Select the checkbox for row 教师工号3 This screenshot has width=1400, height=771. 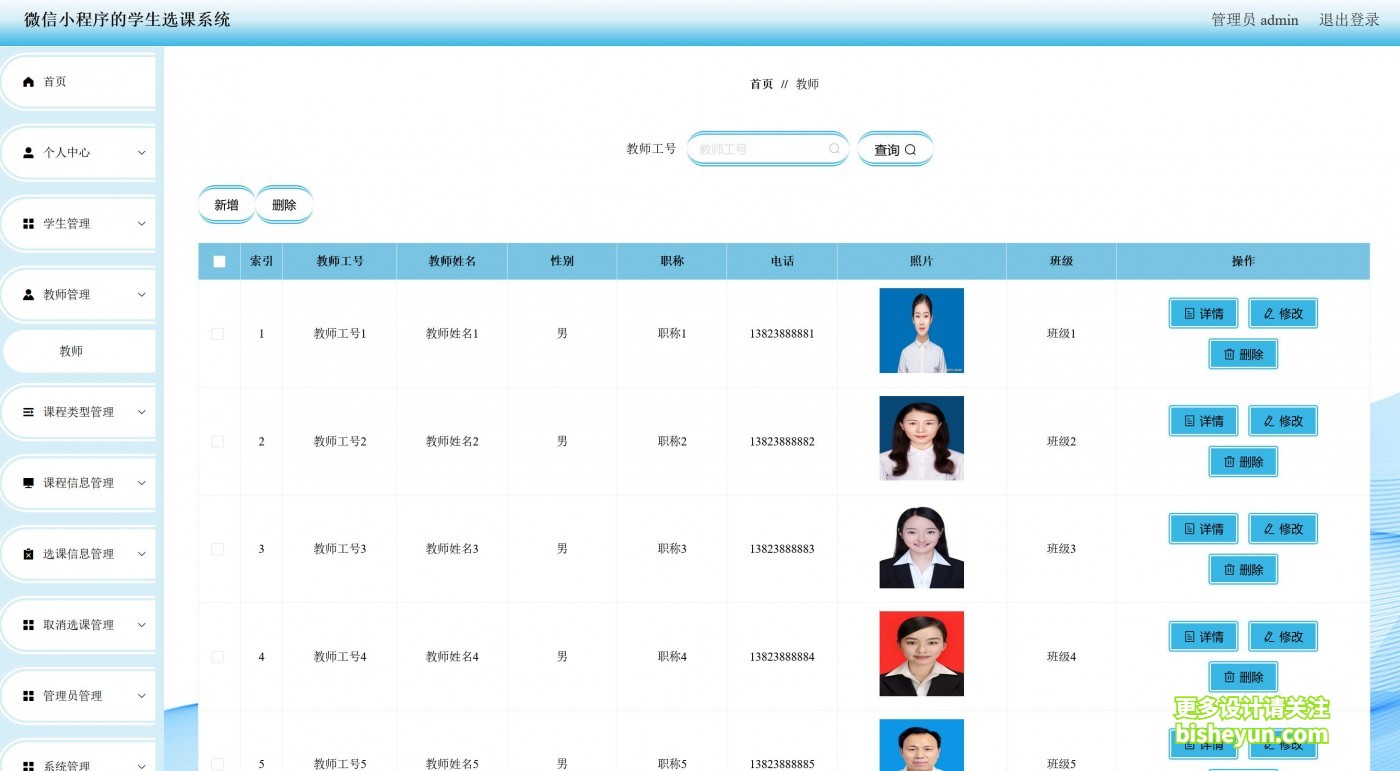pyautogui.click(x=218, y=549)
